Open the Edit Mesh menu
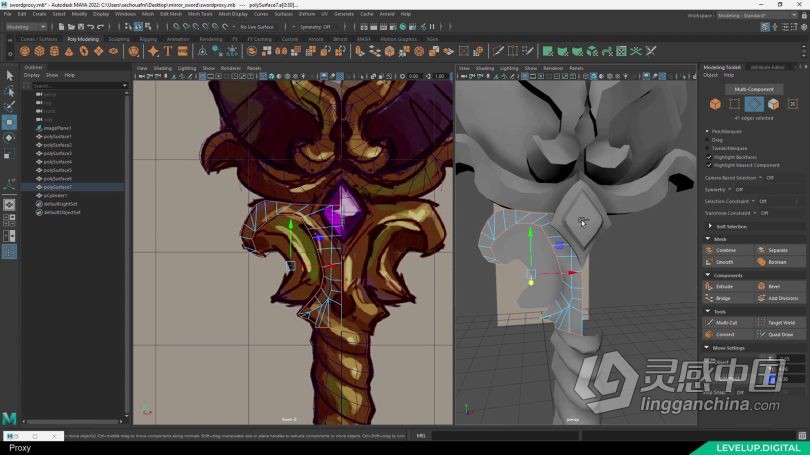 coord(171,14)
